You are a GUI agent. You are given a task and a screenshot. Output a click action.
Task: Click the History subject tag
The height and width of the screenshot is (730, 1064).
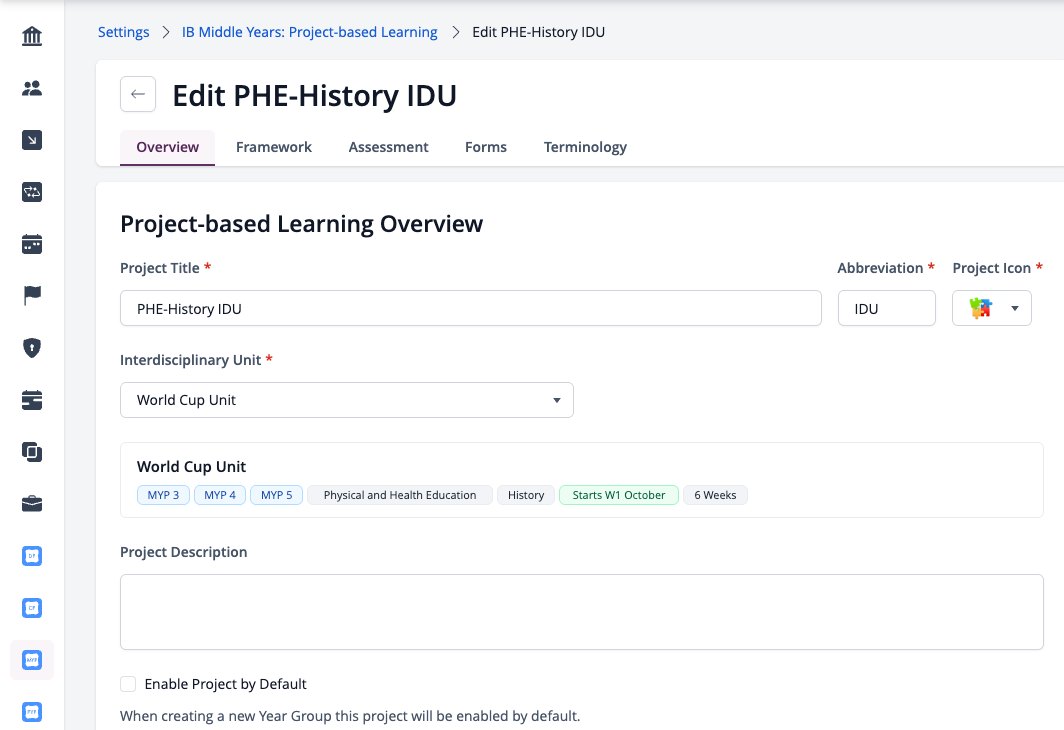point(526,495)
